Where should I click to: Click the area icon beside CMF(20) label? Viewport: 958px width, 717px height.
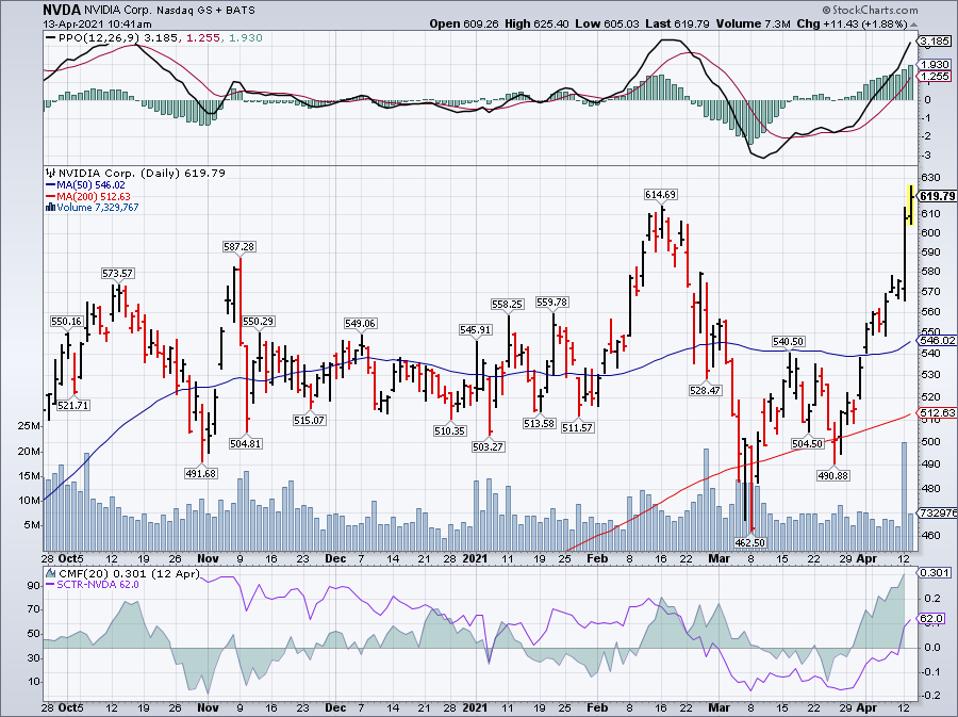pyautogui.click(x=51, y=574)
